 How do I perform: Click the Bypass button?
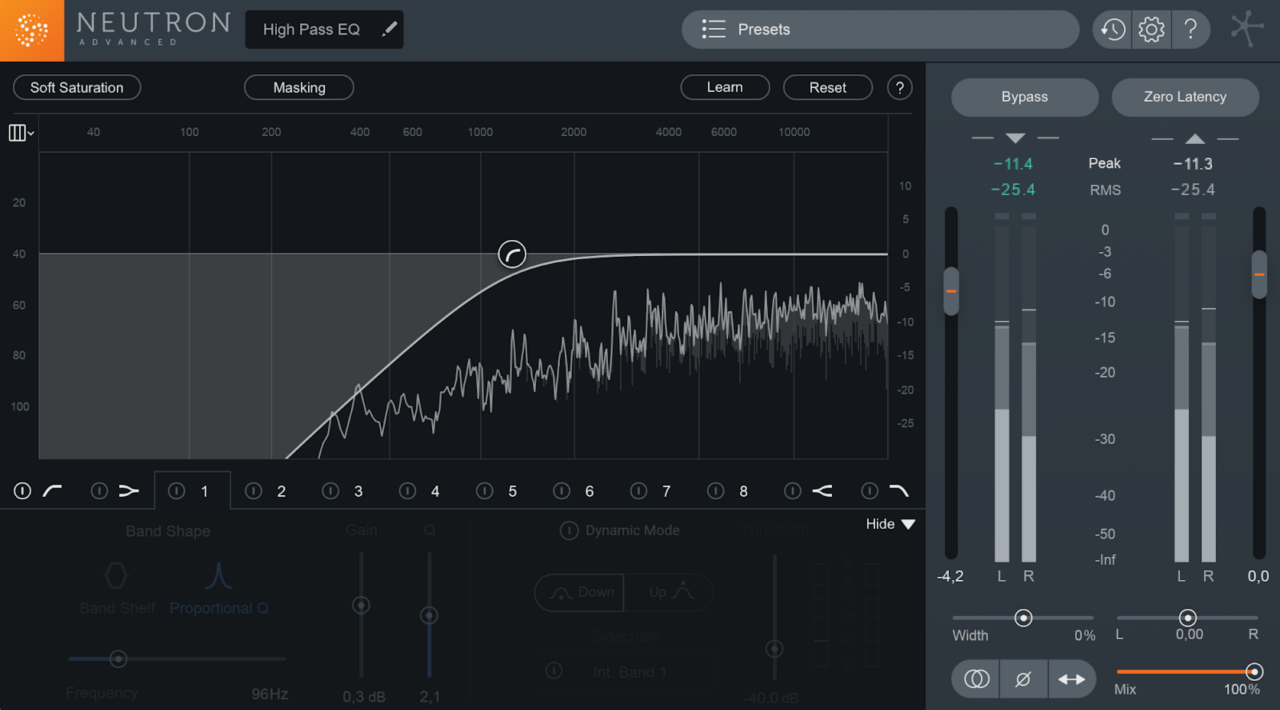[1025, 97]
